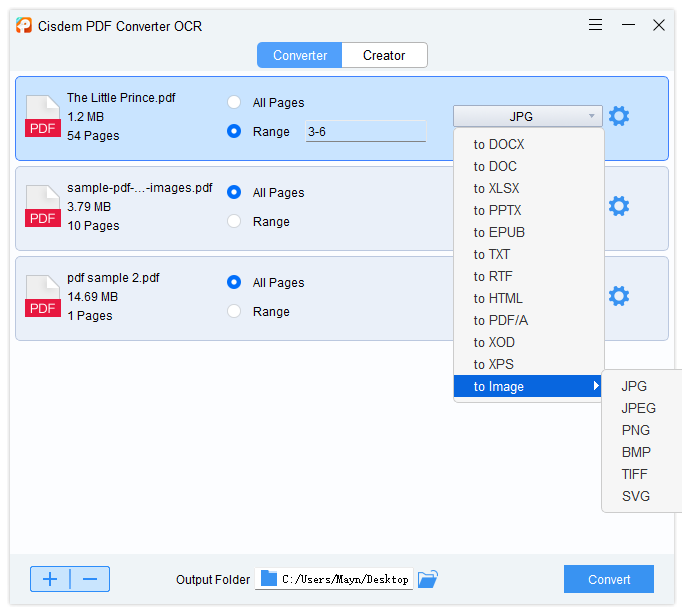The width and height of the screenshot is (682, 613).
Task: Switch to the Creator tab
Action: pos(384,55)
